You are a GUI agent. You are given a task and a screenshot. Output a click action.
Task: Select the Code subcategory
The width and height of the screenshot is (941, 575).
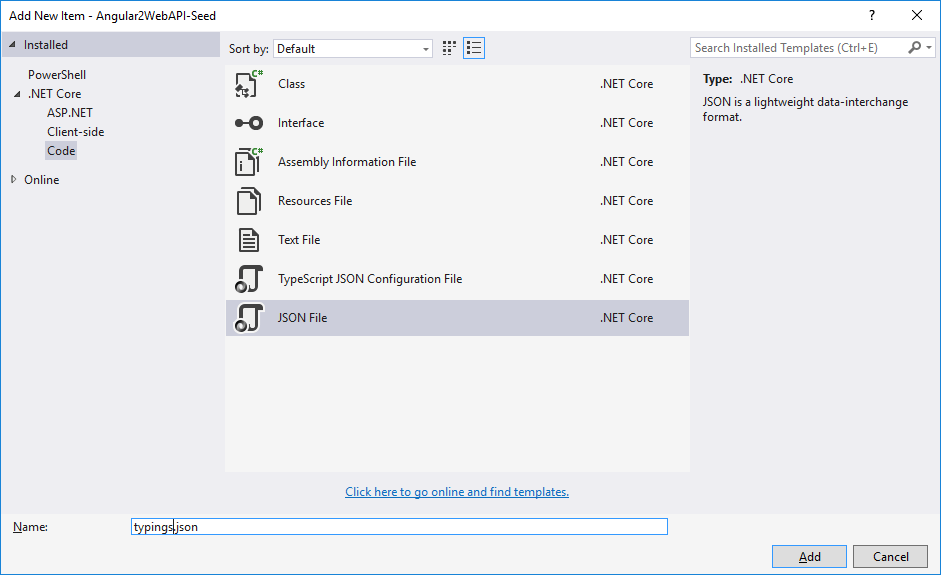[x=61, y=151]
